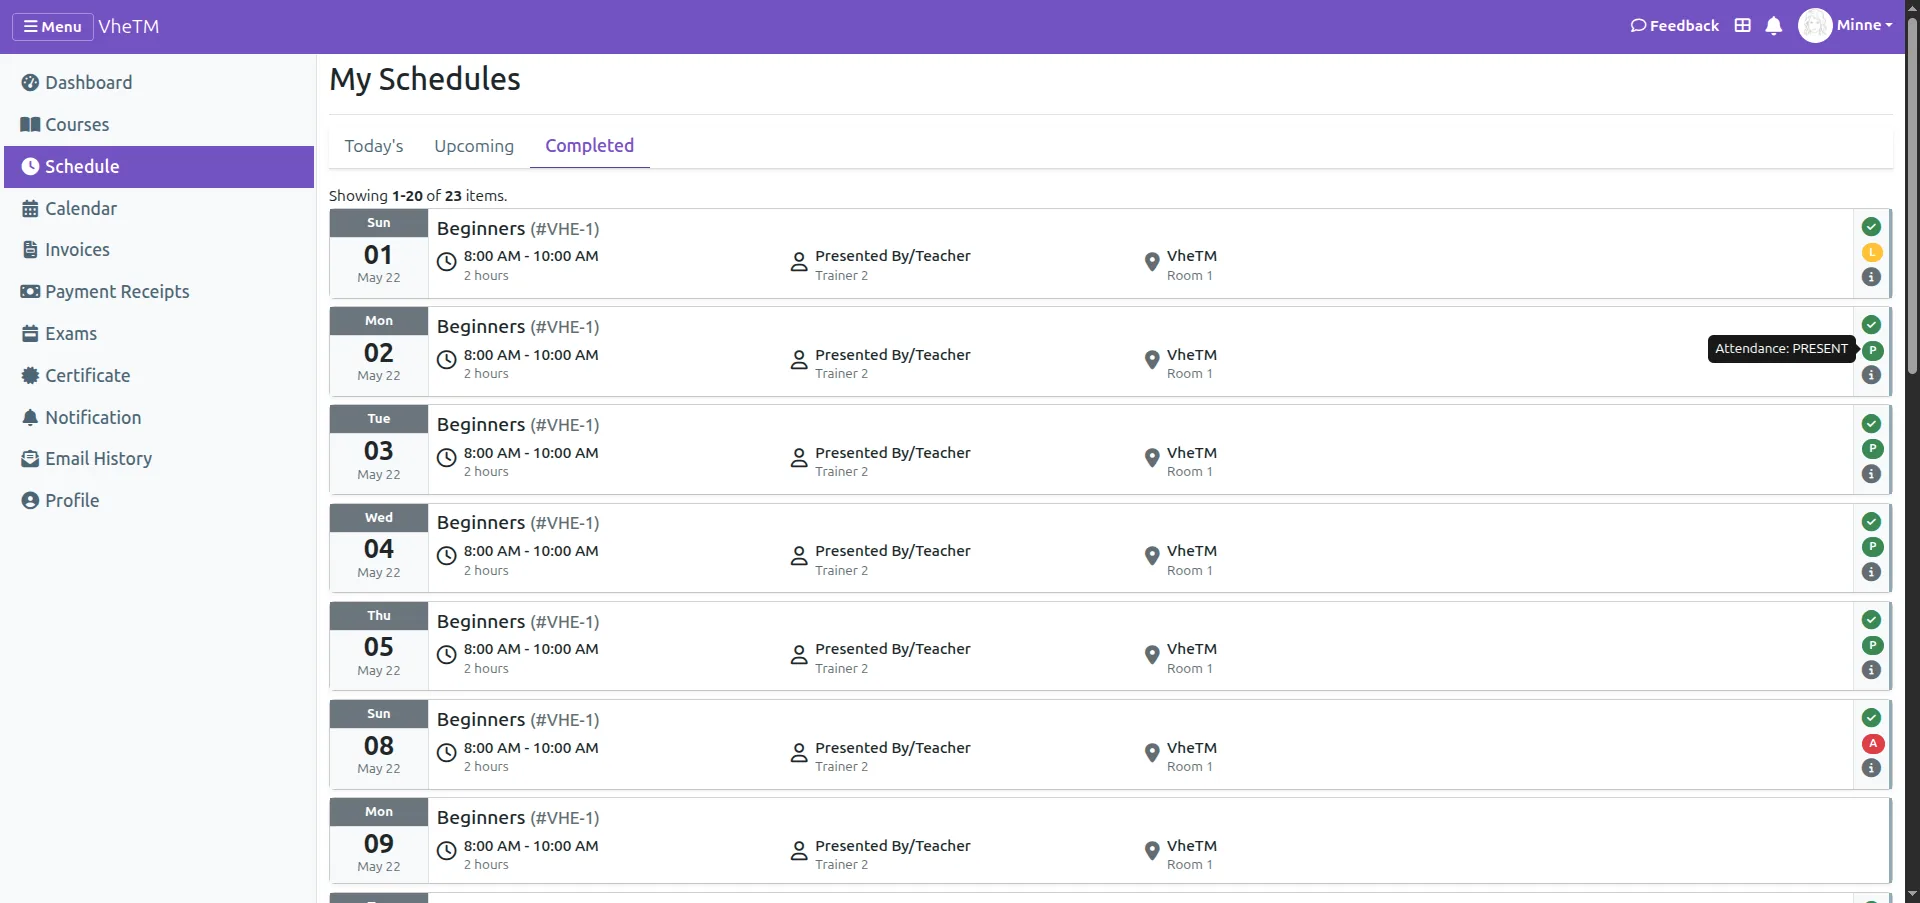
Task: Switch to the Today's tab
Action: (374, 146)
